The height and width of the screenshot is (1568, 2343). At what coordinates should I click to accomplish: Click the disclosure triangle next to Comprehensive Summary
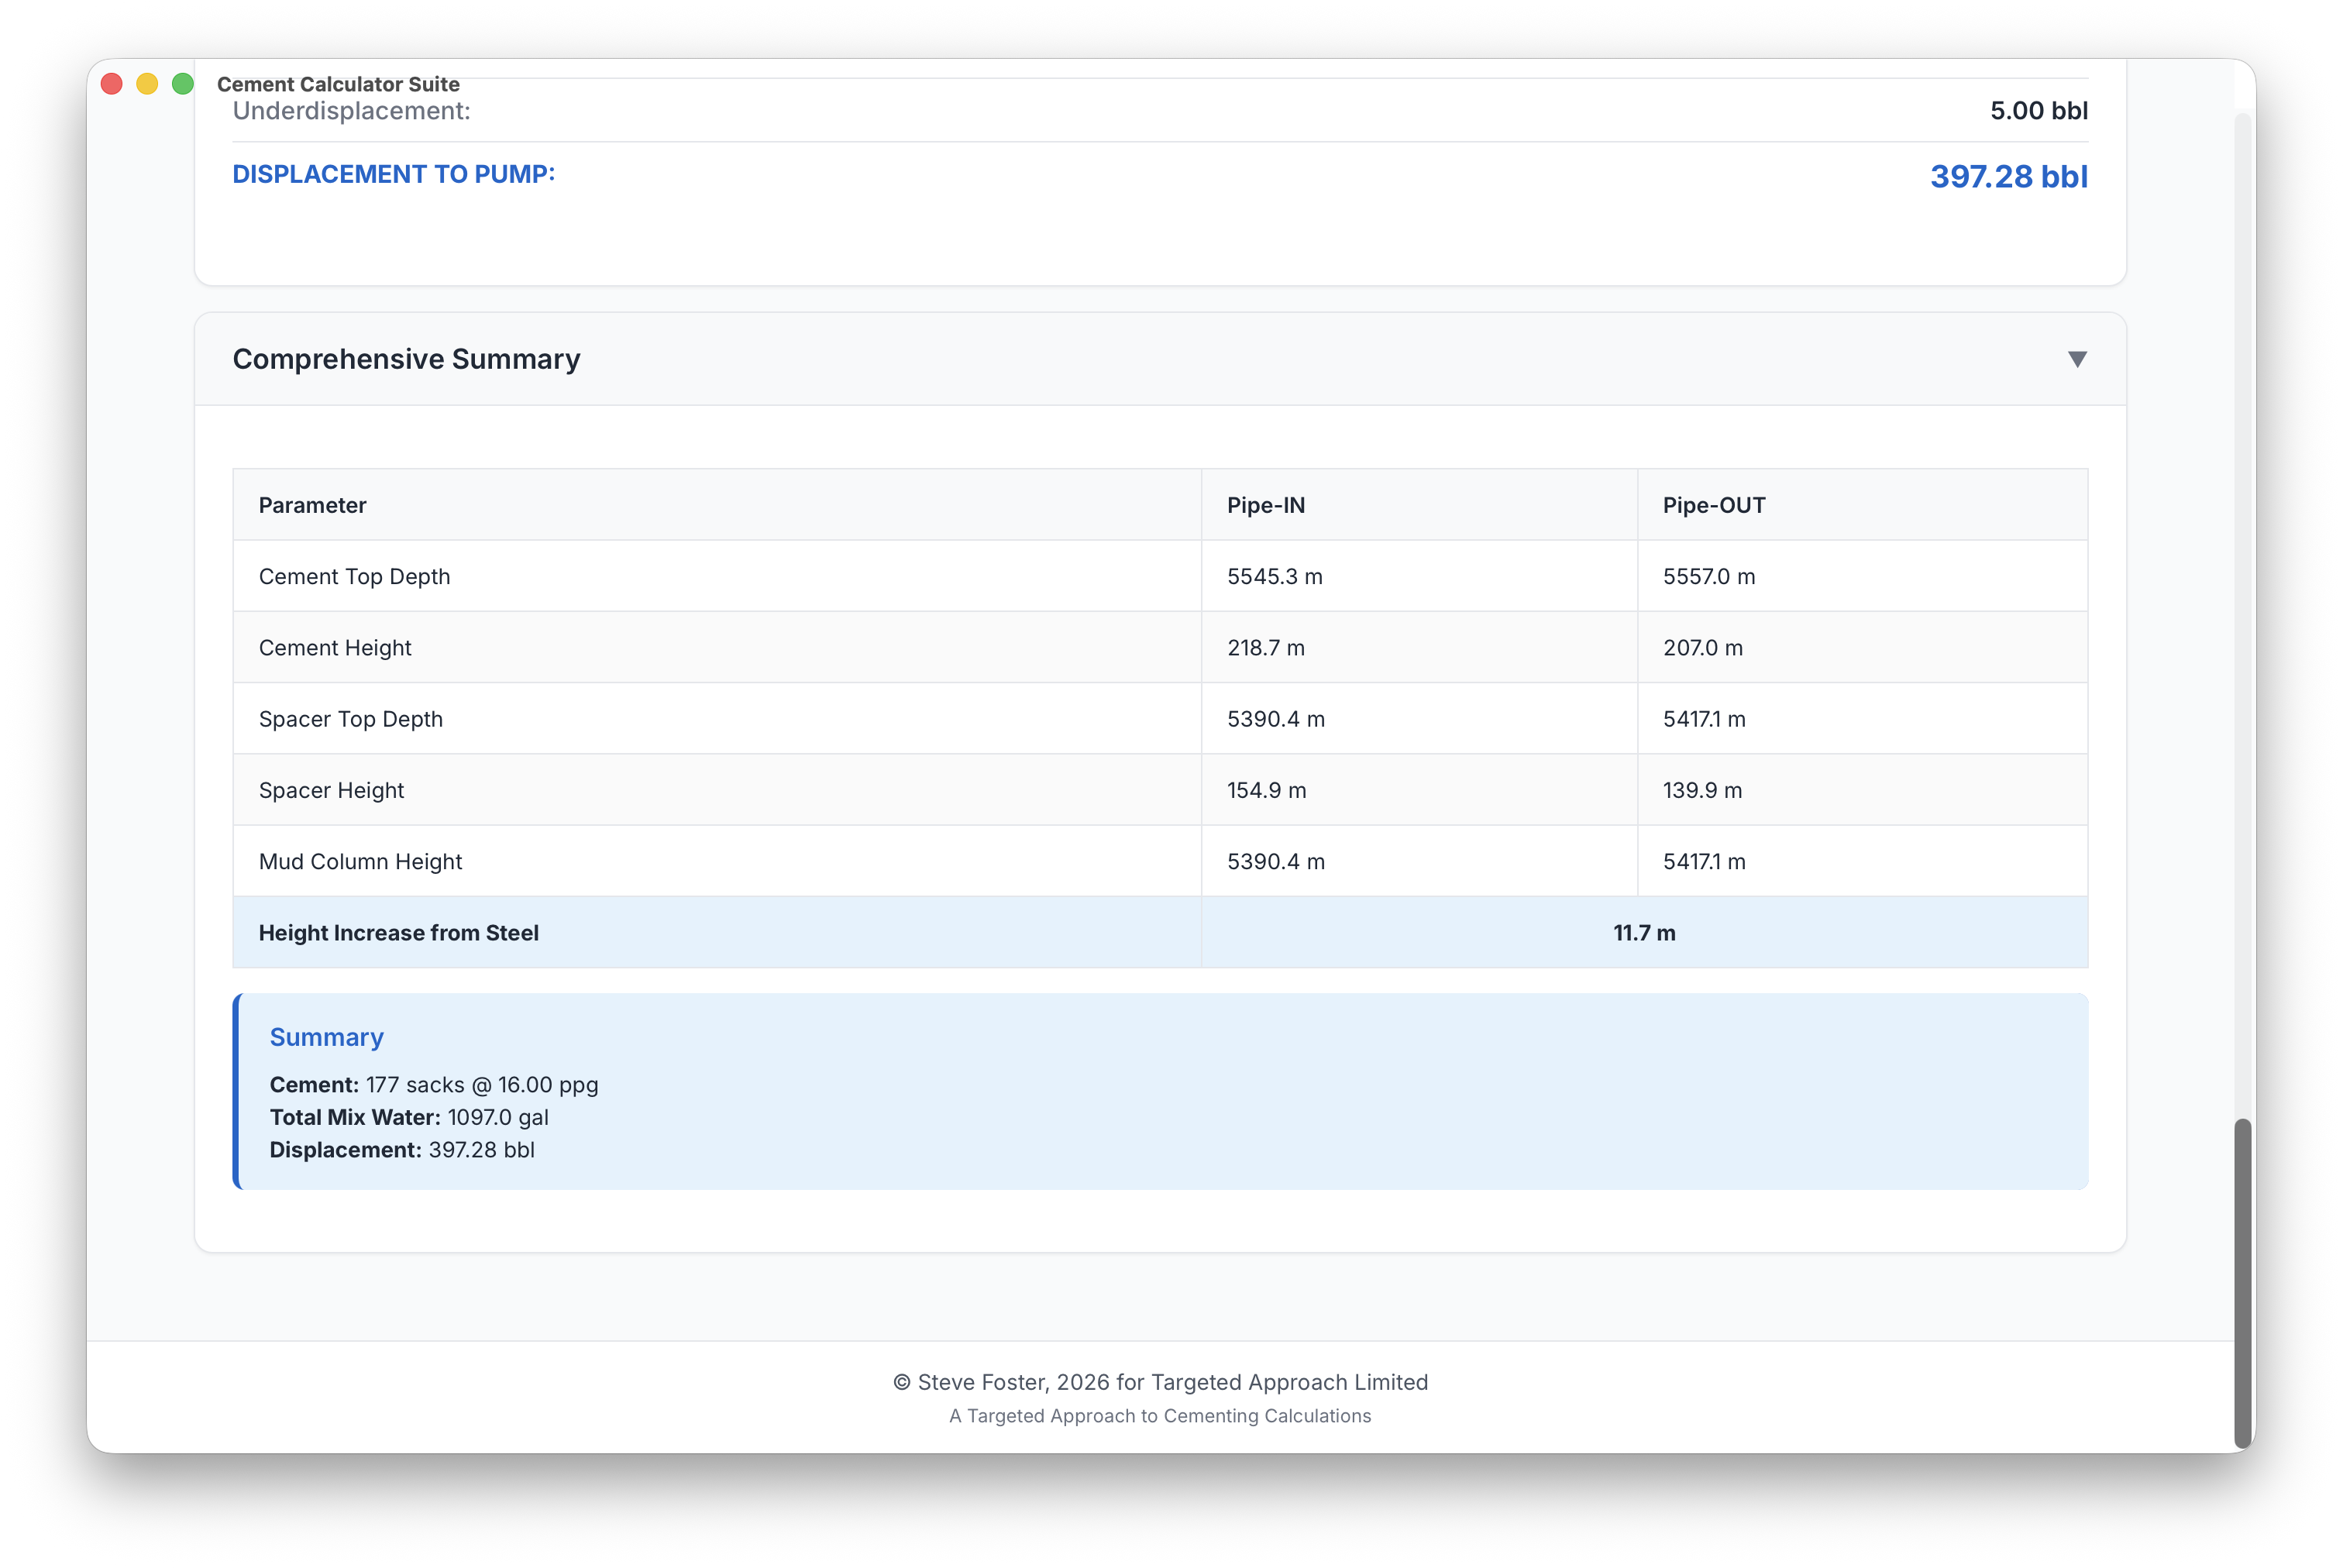[x=2077, y=359]
